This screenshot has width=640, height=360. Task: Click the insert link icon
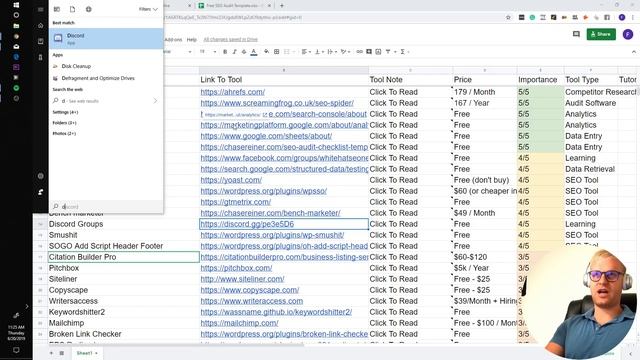360,52
